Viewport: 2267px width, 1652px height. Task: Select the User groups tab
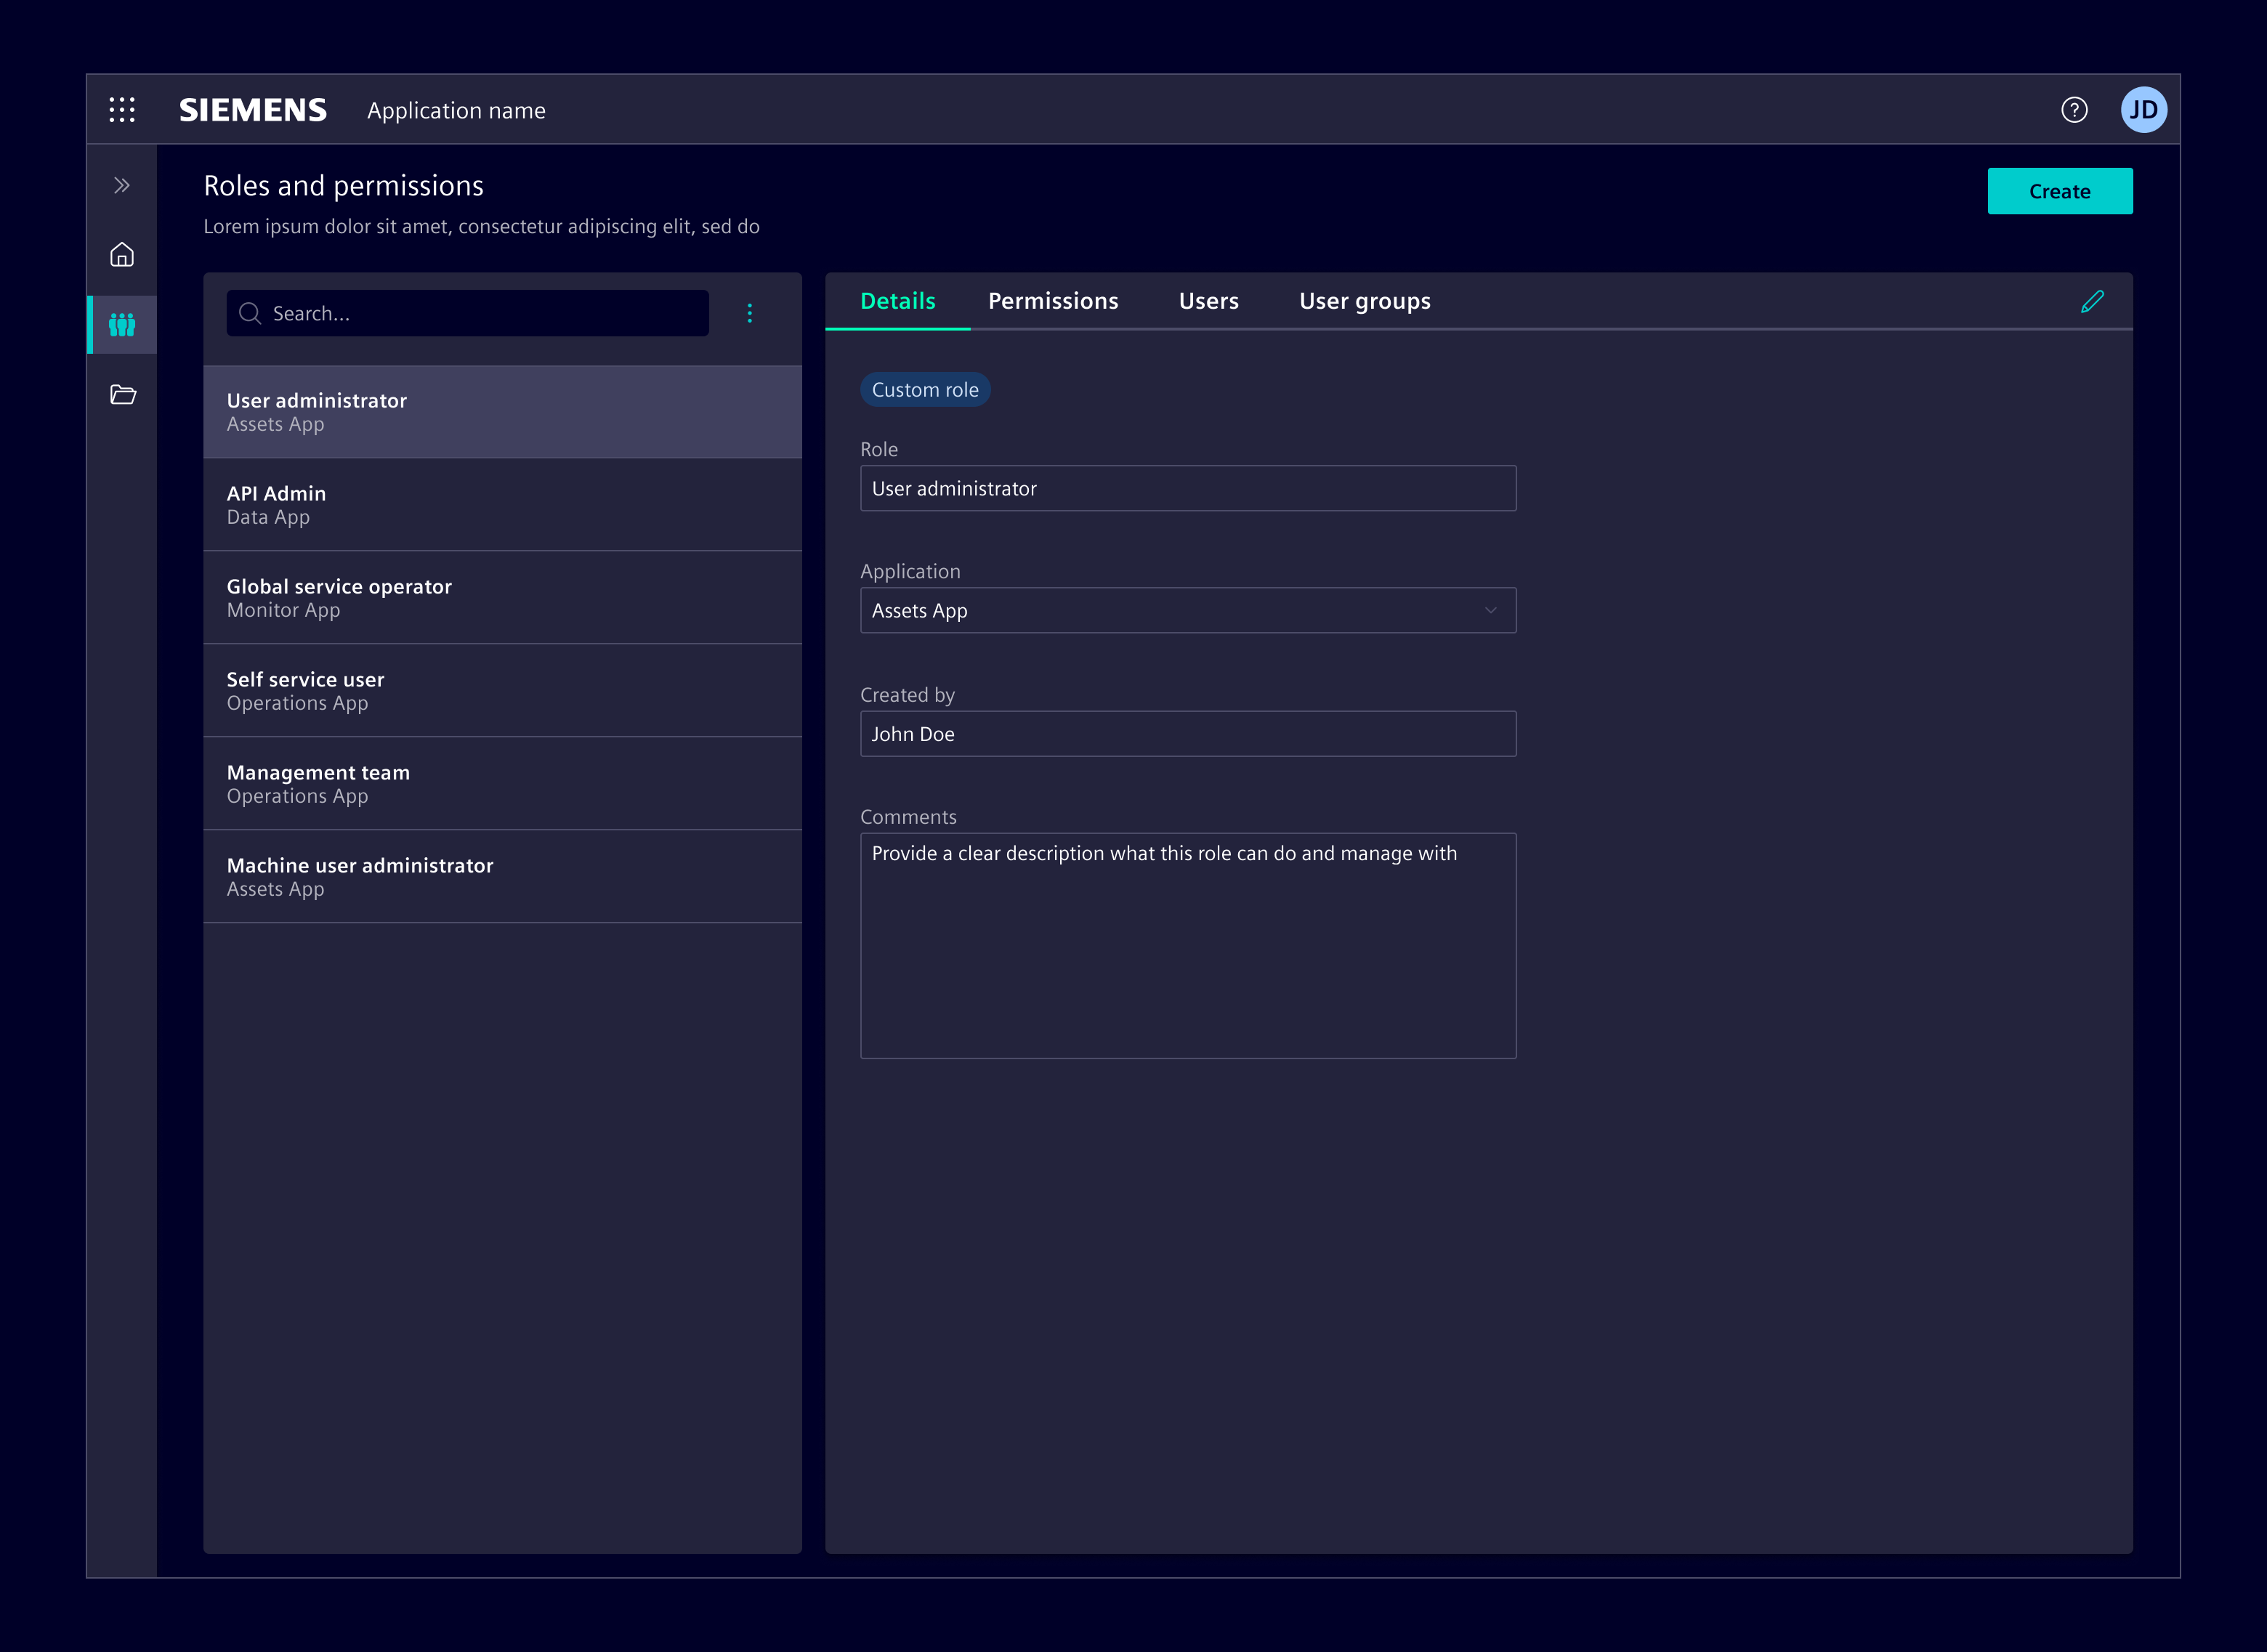1364,301
